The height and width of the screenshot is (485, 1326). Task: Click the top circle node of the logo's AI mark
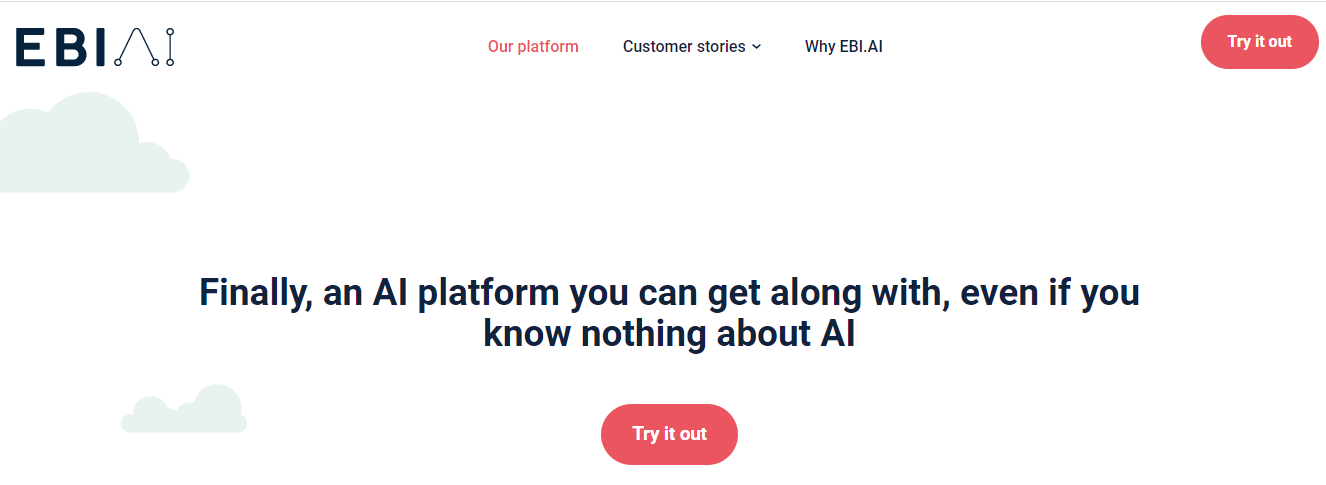(x=169, y=33)
